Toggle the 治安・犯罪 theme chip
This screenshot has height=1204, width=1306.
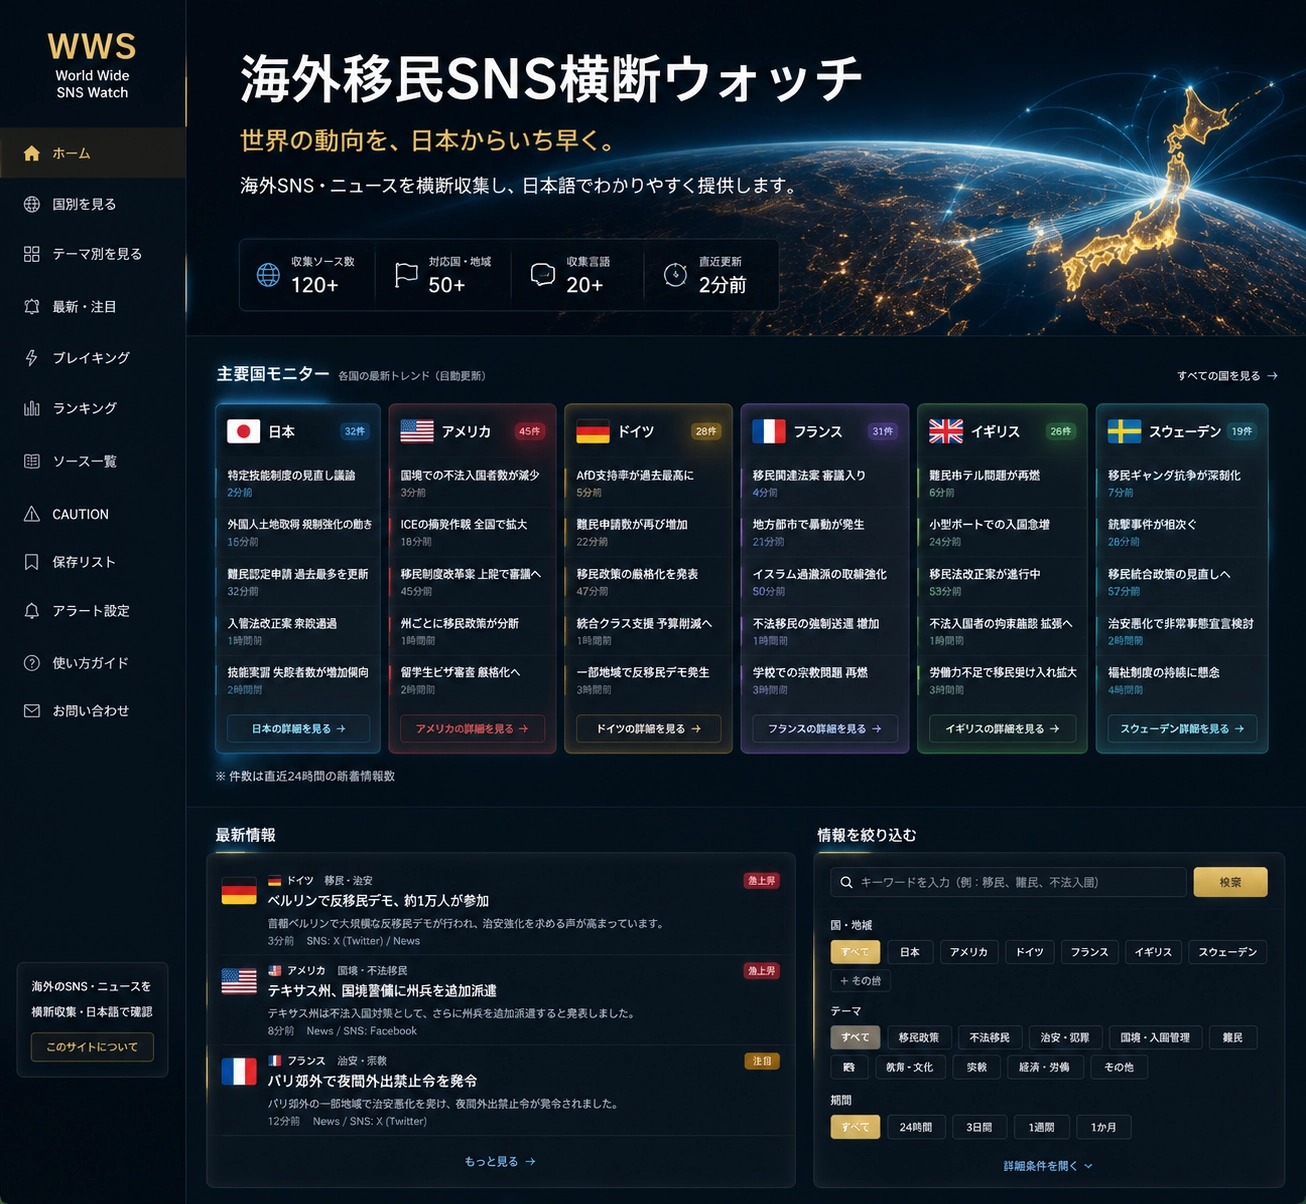click(1064, 1038)
